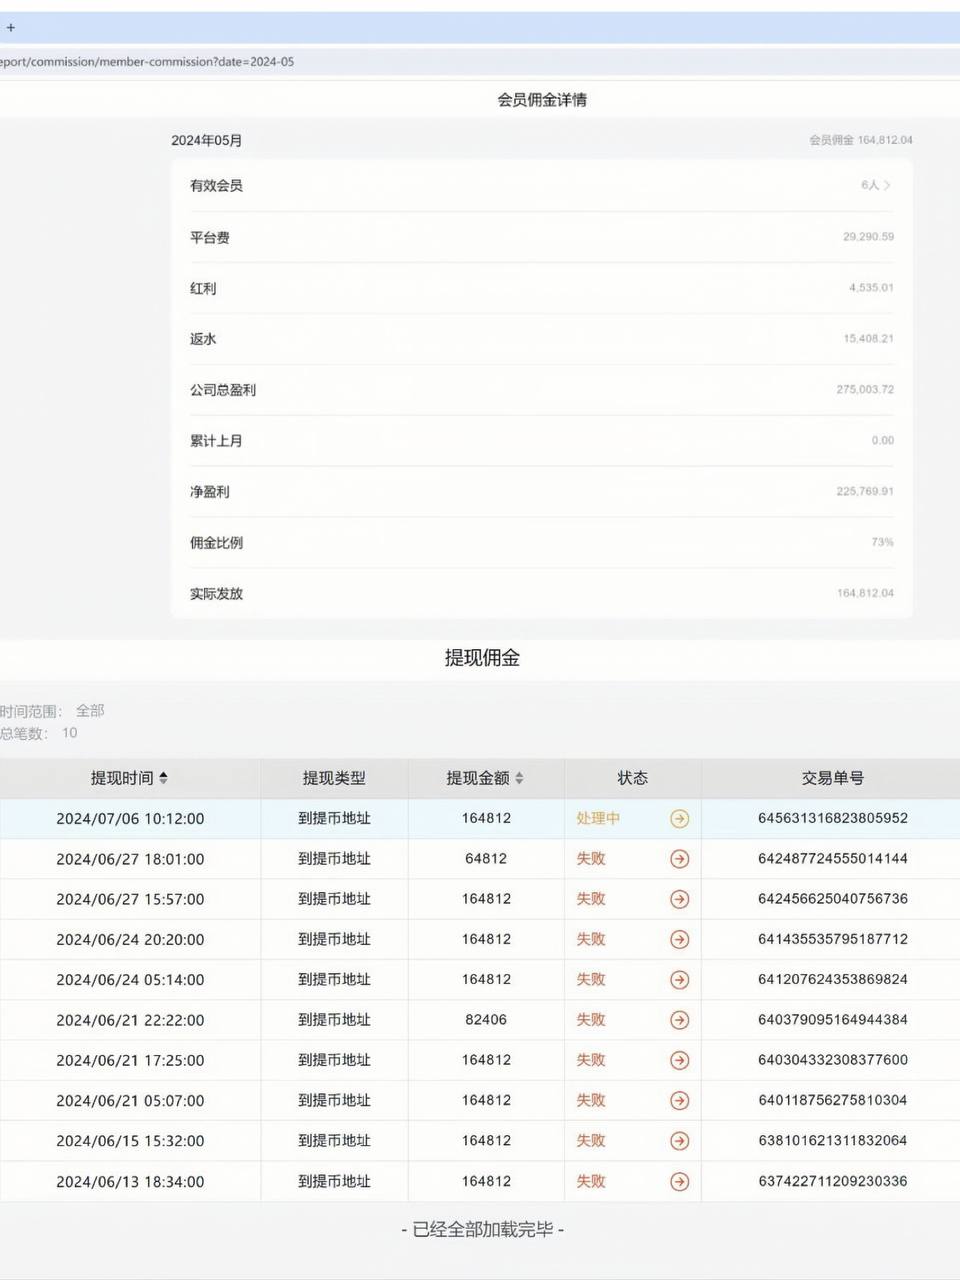Click withdrawal amount 64812
This screenshot has height=1280, width=960.
pyautogui.click(x=486, y=858)
